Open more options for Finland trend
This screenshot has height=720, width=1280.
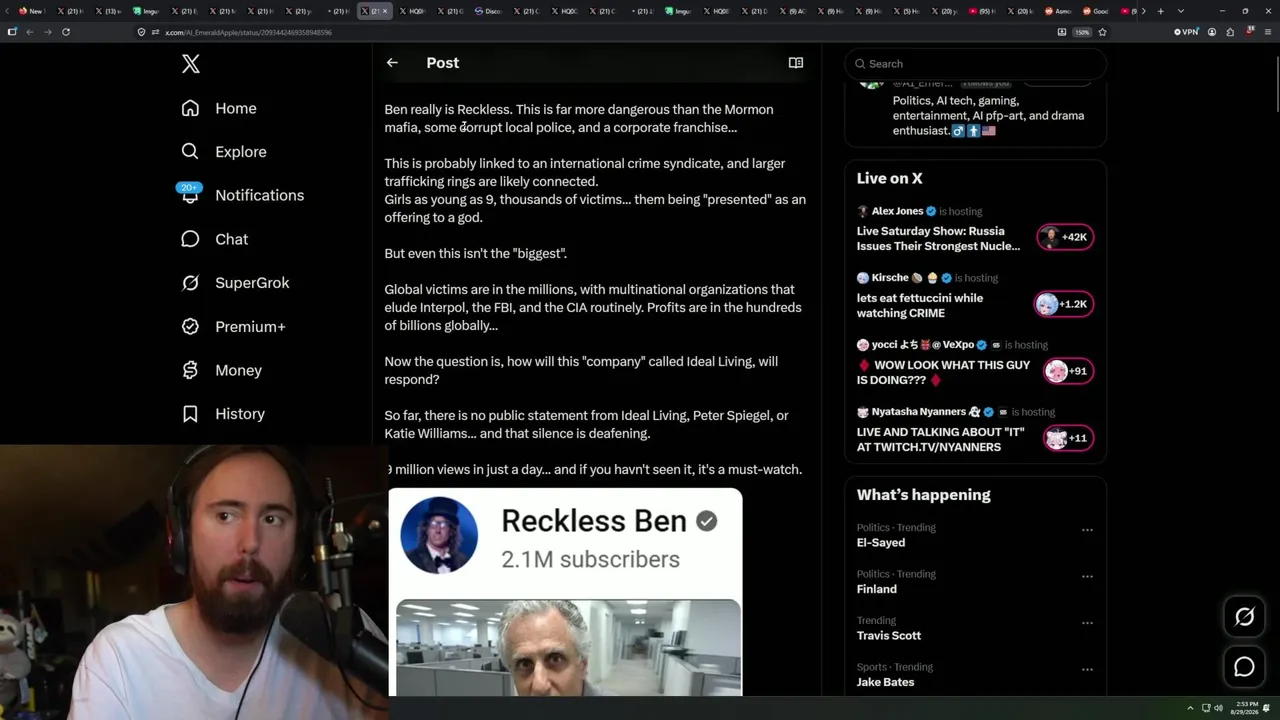pos(1087,577)
